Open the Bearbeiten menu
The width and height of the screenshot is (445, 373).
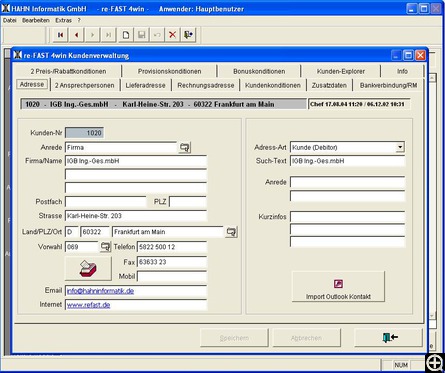point(36,20)
